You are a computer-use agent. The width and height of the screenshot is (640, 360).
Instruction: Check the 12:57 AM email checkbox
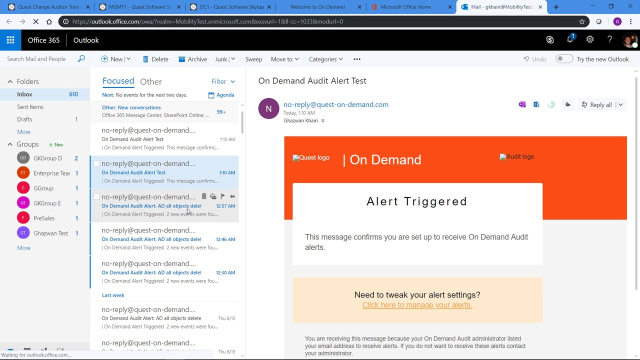pos(97,197)
